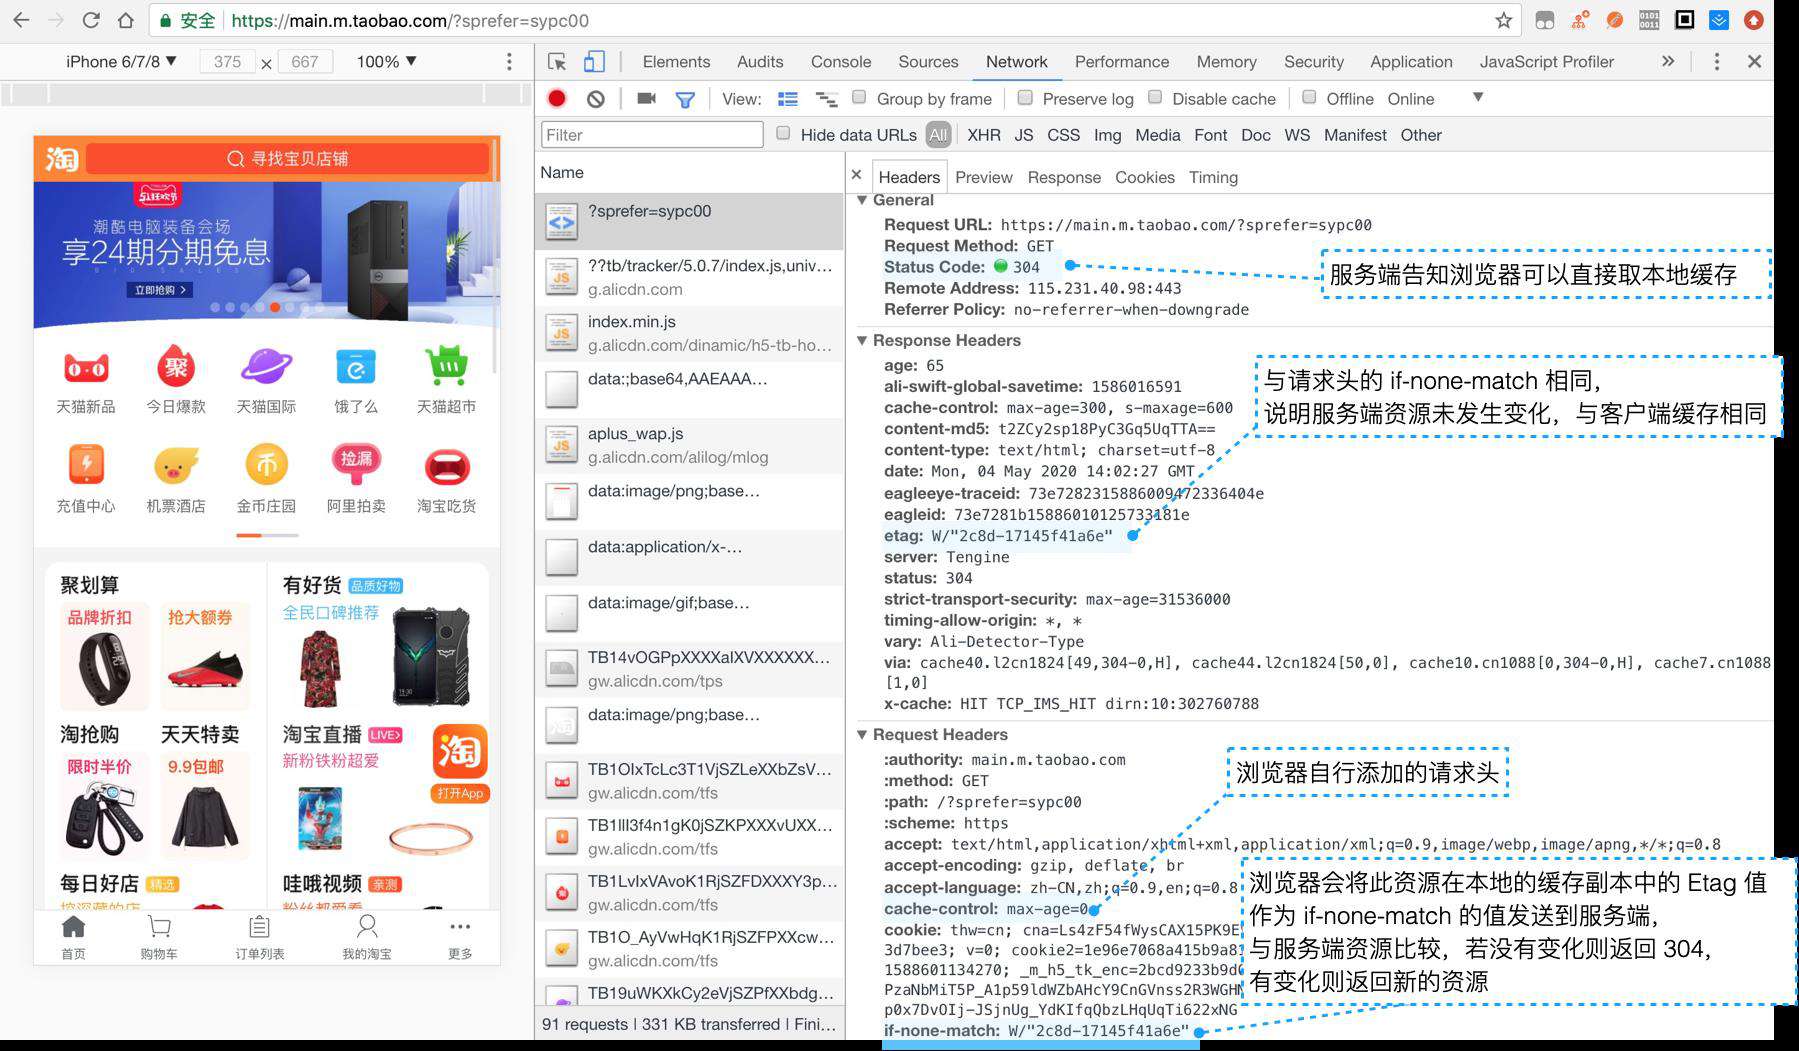
Task: Toggle device toolbar icon in DevTools
Action: [x=594, y=62]
